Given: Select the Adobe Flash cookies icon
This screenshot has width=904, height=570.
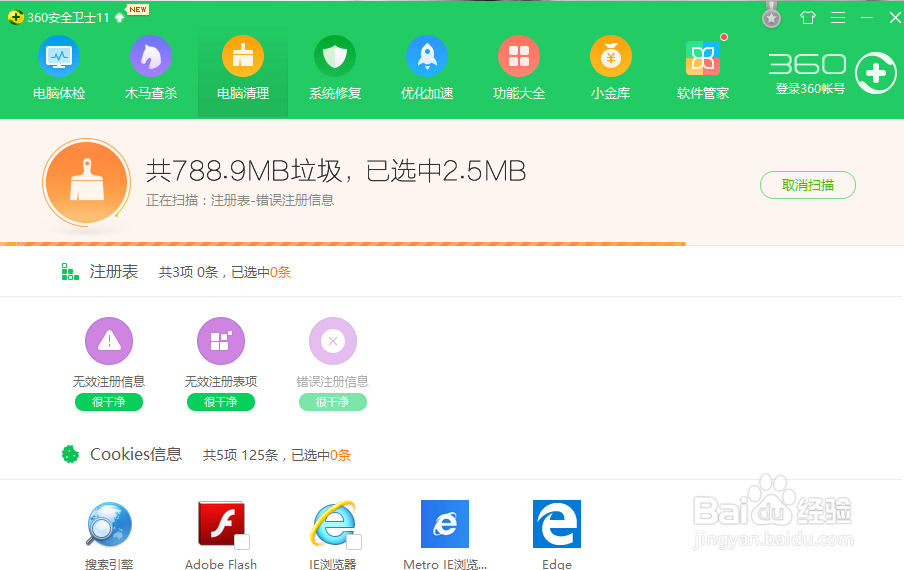Looking at the screenshot, I should (221, 524).
